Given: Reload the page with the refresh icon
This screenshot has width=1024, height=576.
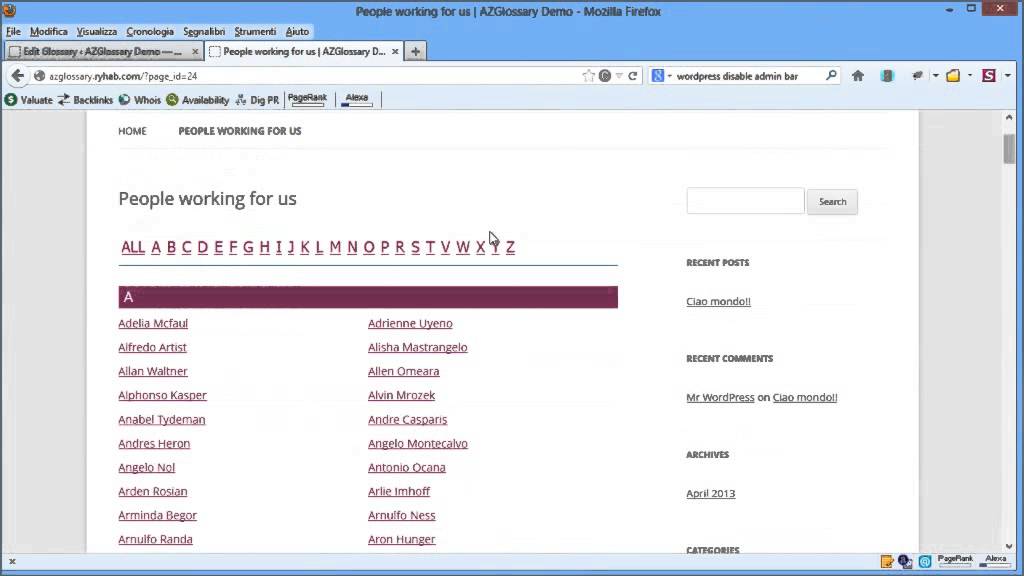Looking at the screenshot, I should (633, 76).
